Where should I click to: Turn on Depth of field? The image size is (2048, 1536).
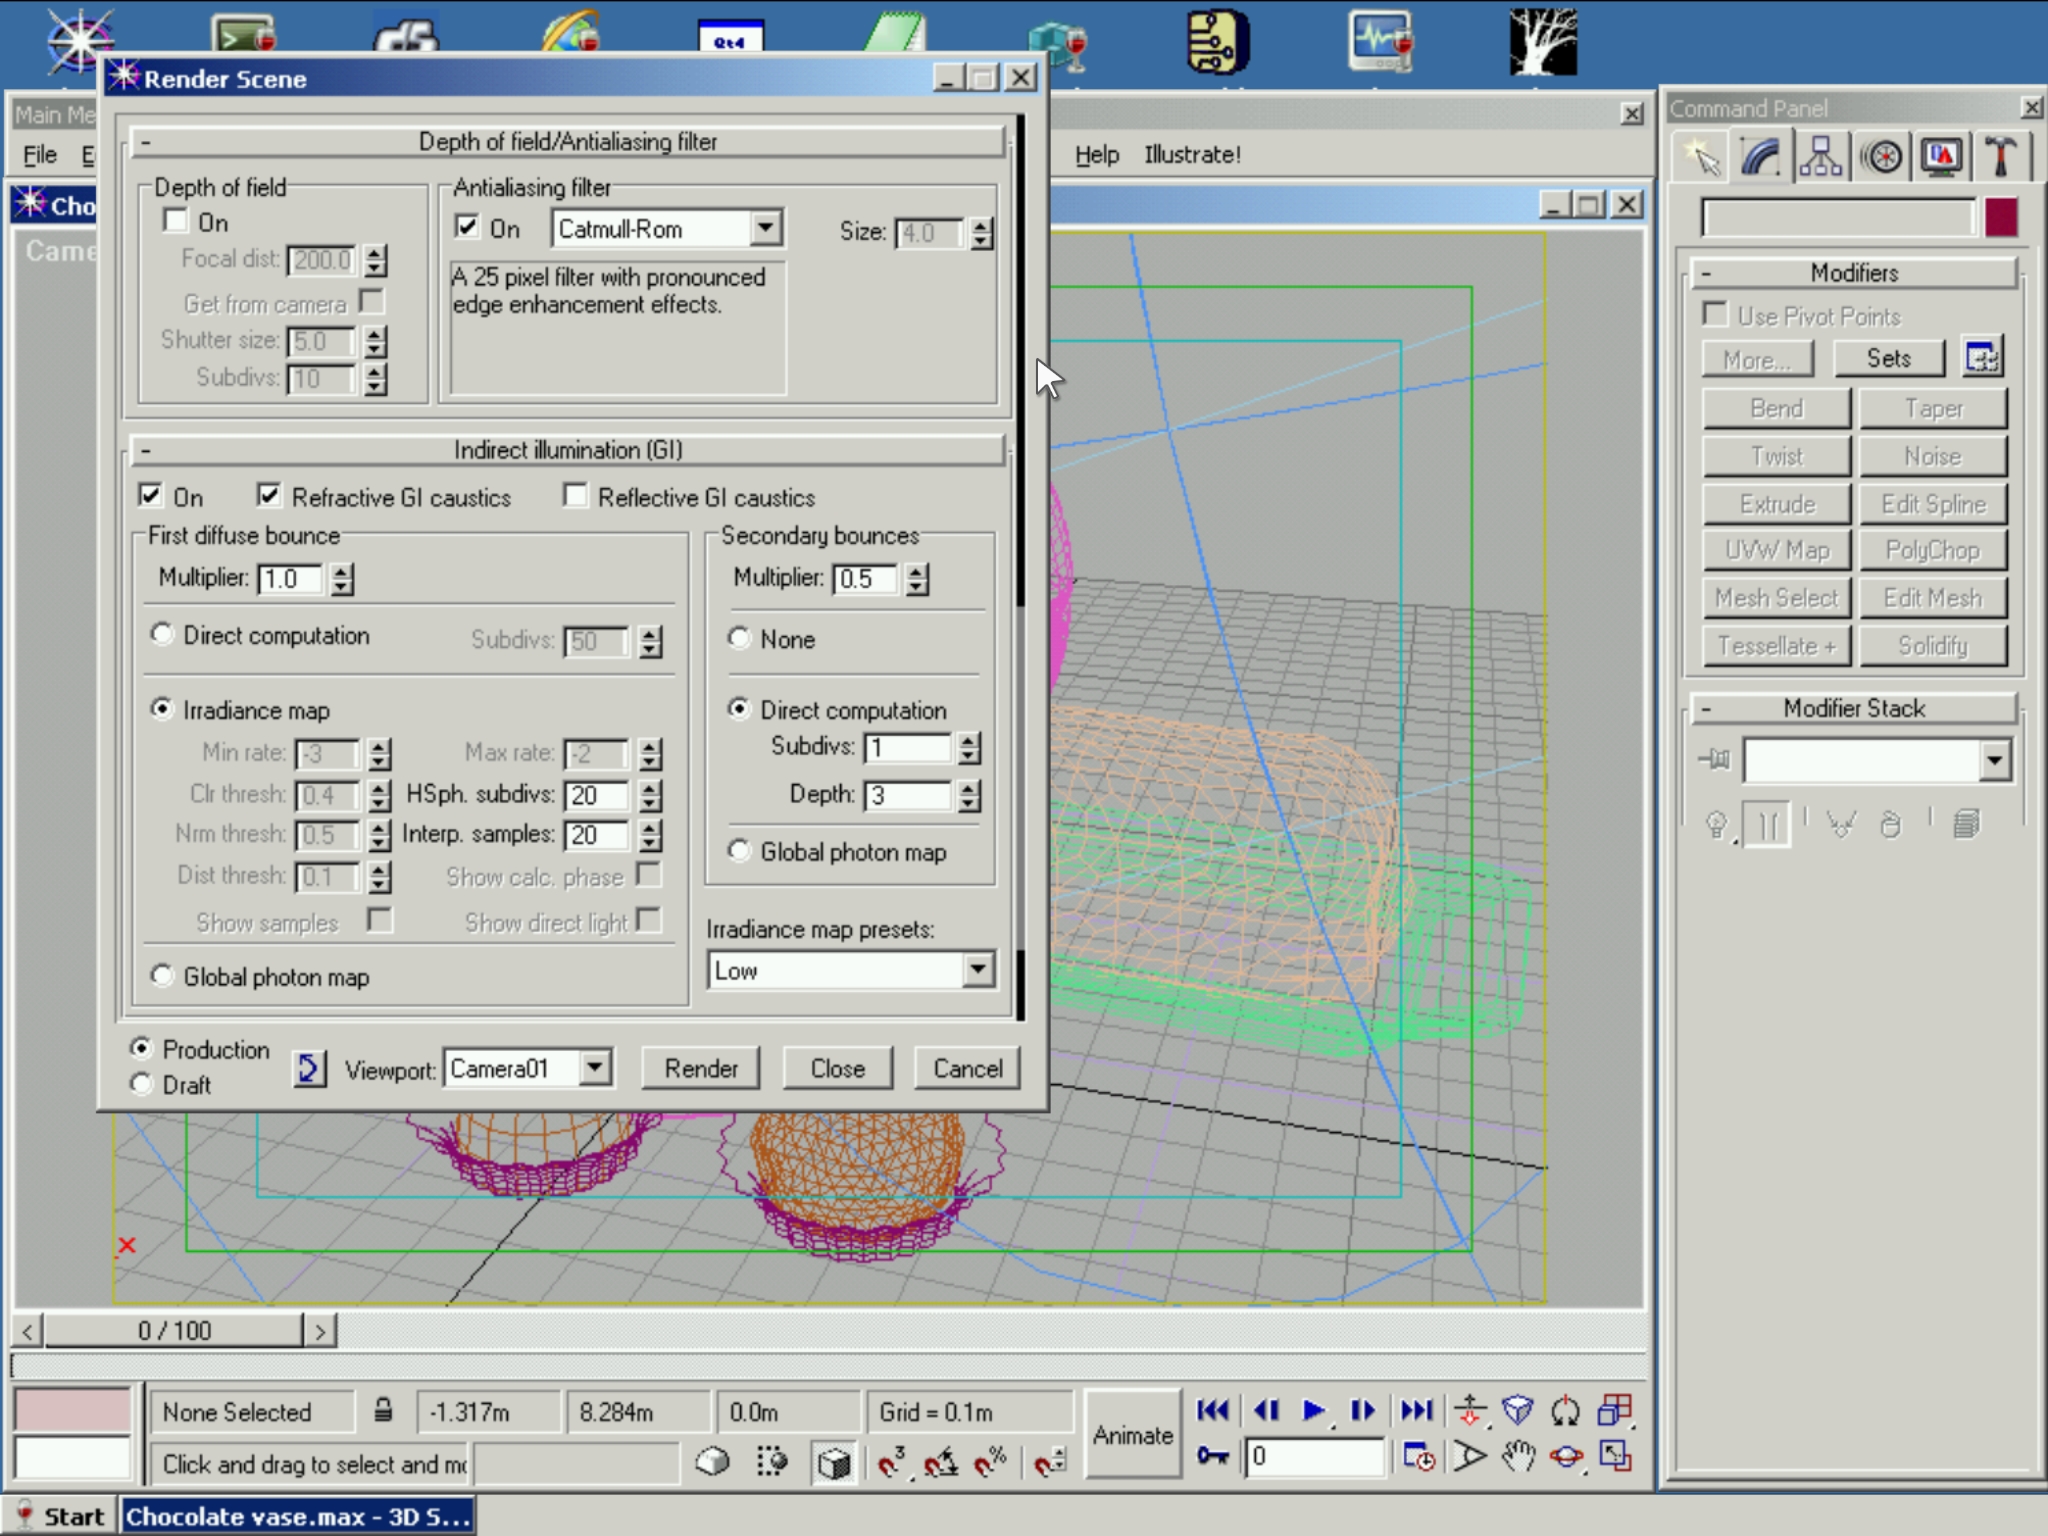point(176,221)
